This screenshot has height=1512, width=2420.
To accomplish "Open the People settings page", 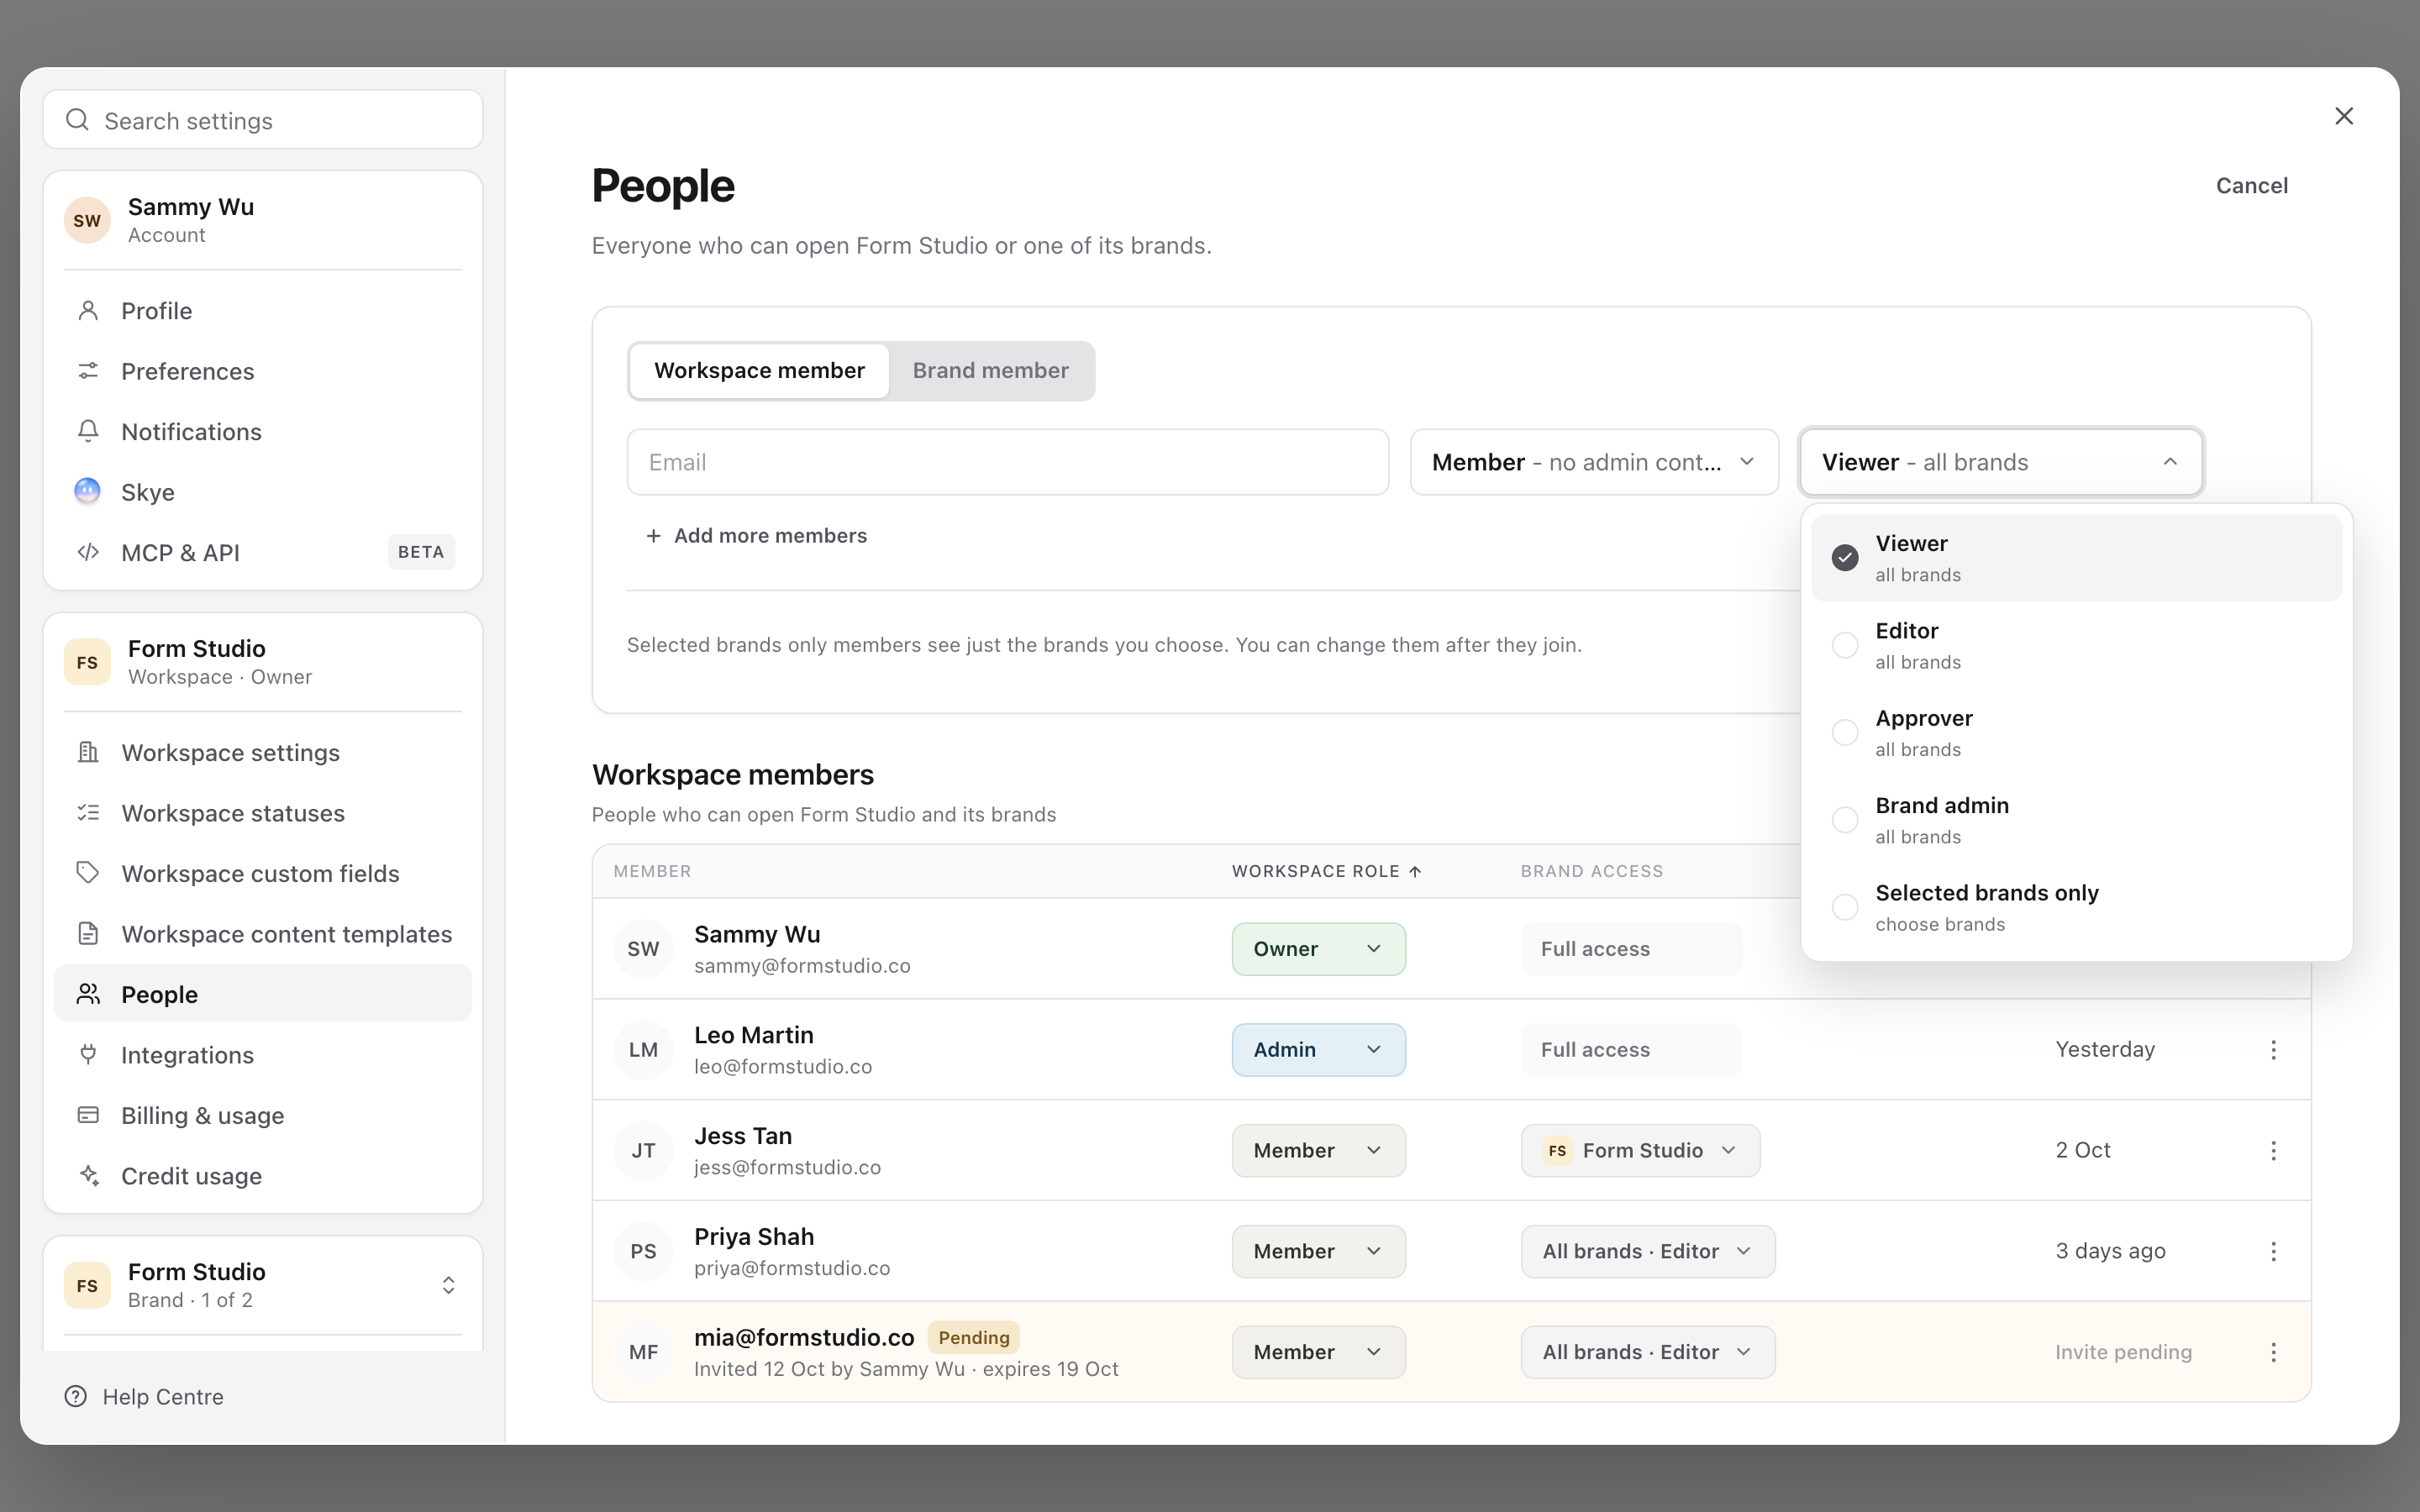I will [x=262, y=994].
